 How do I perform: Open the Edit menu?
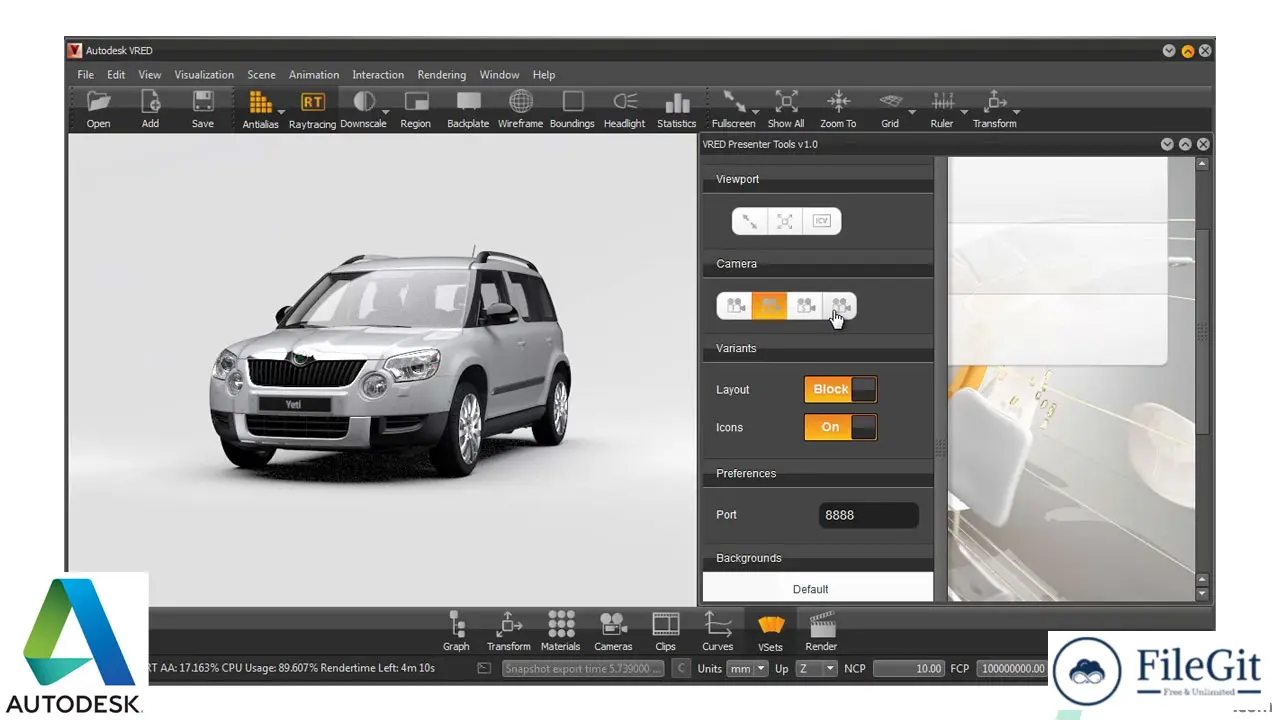click(x=116, y=75)
